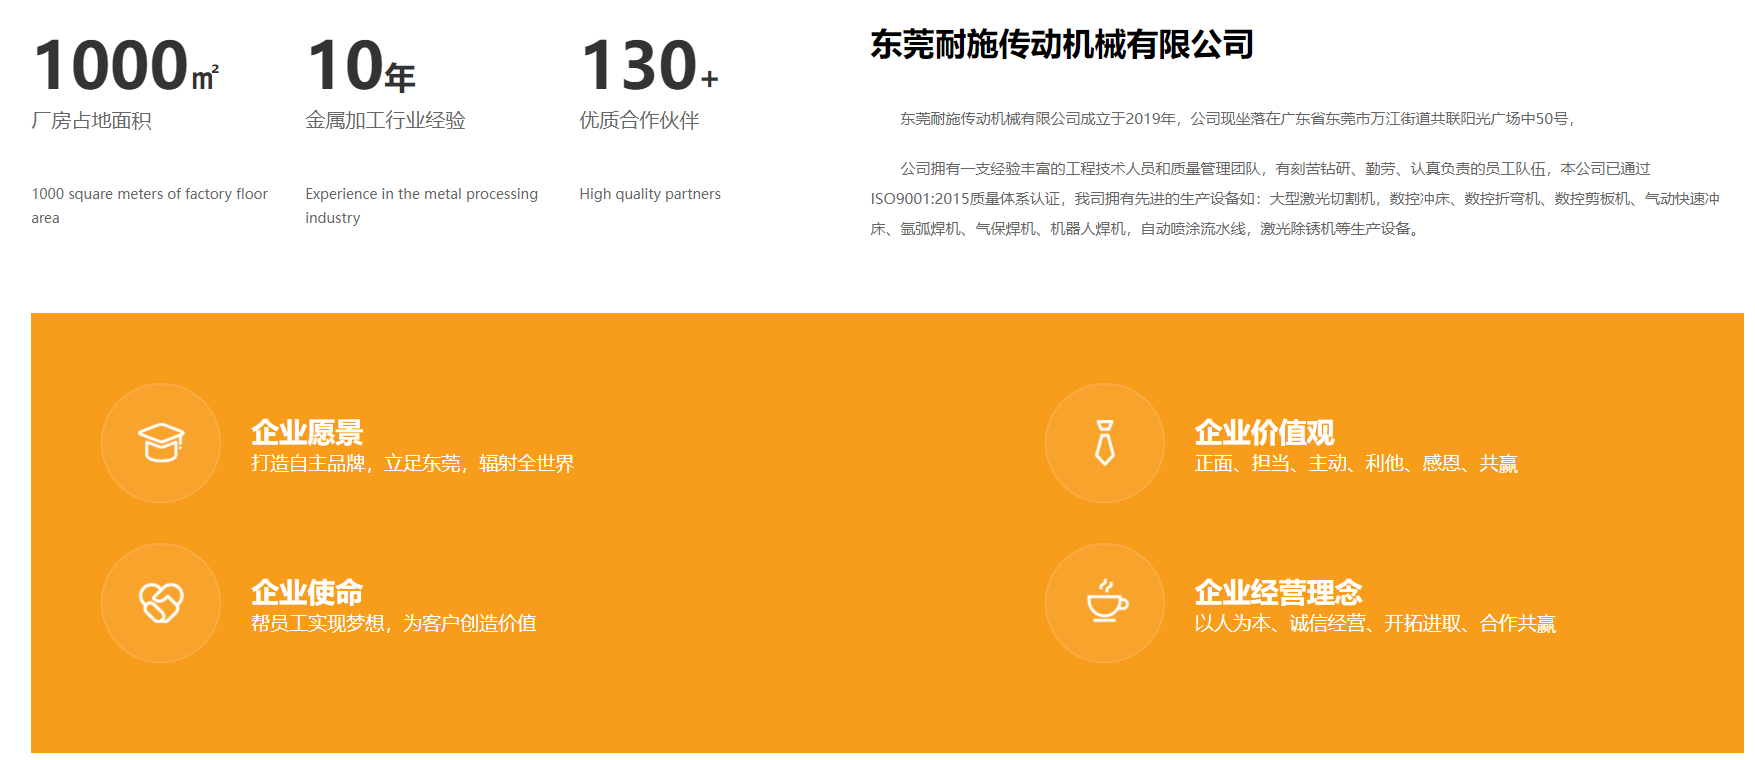This screenshot has height=760, width=1755.
Task: Select the 企业经营理念 heading
Action: coord(1279,592)
